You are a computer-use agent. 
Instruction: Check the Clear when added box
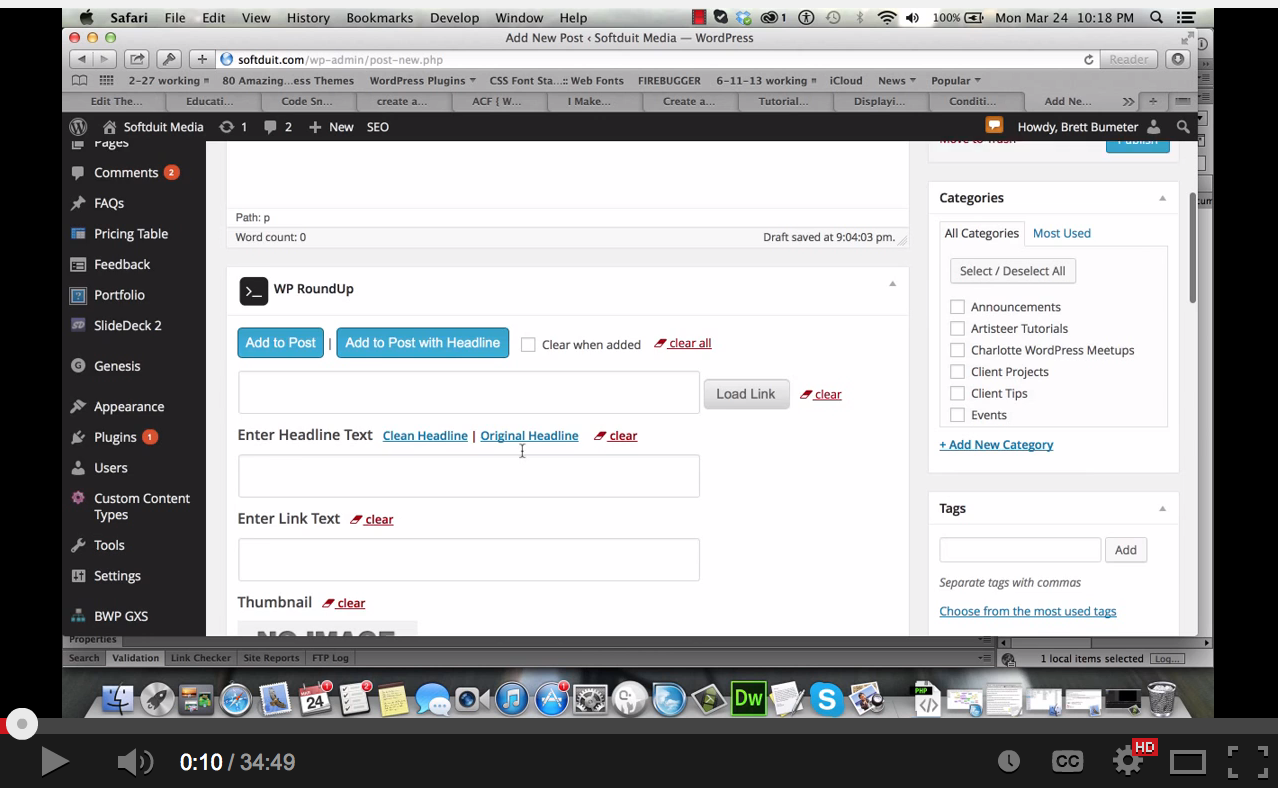[x=528, y=344]
